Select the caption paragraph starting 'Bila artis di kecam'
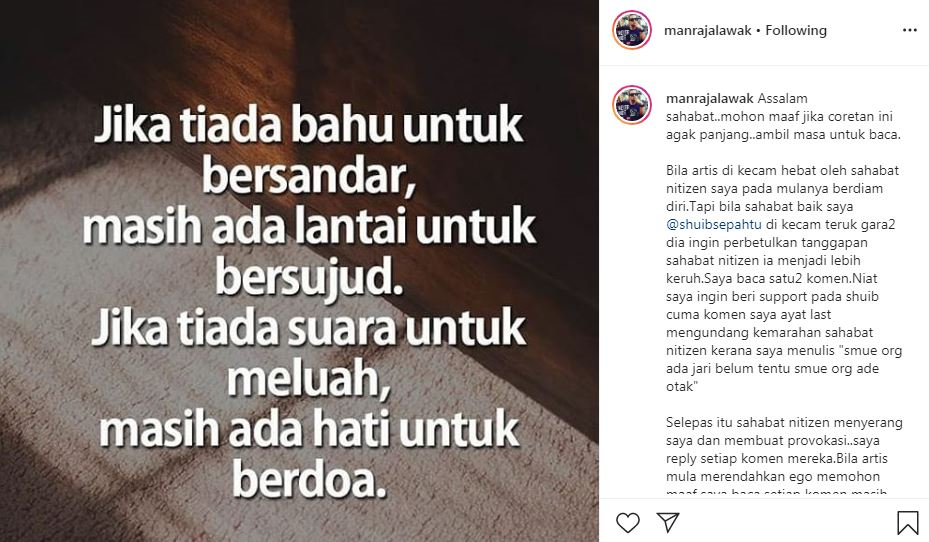929x542 pixels. click(783, 278)
